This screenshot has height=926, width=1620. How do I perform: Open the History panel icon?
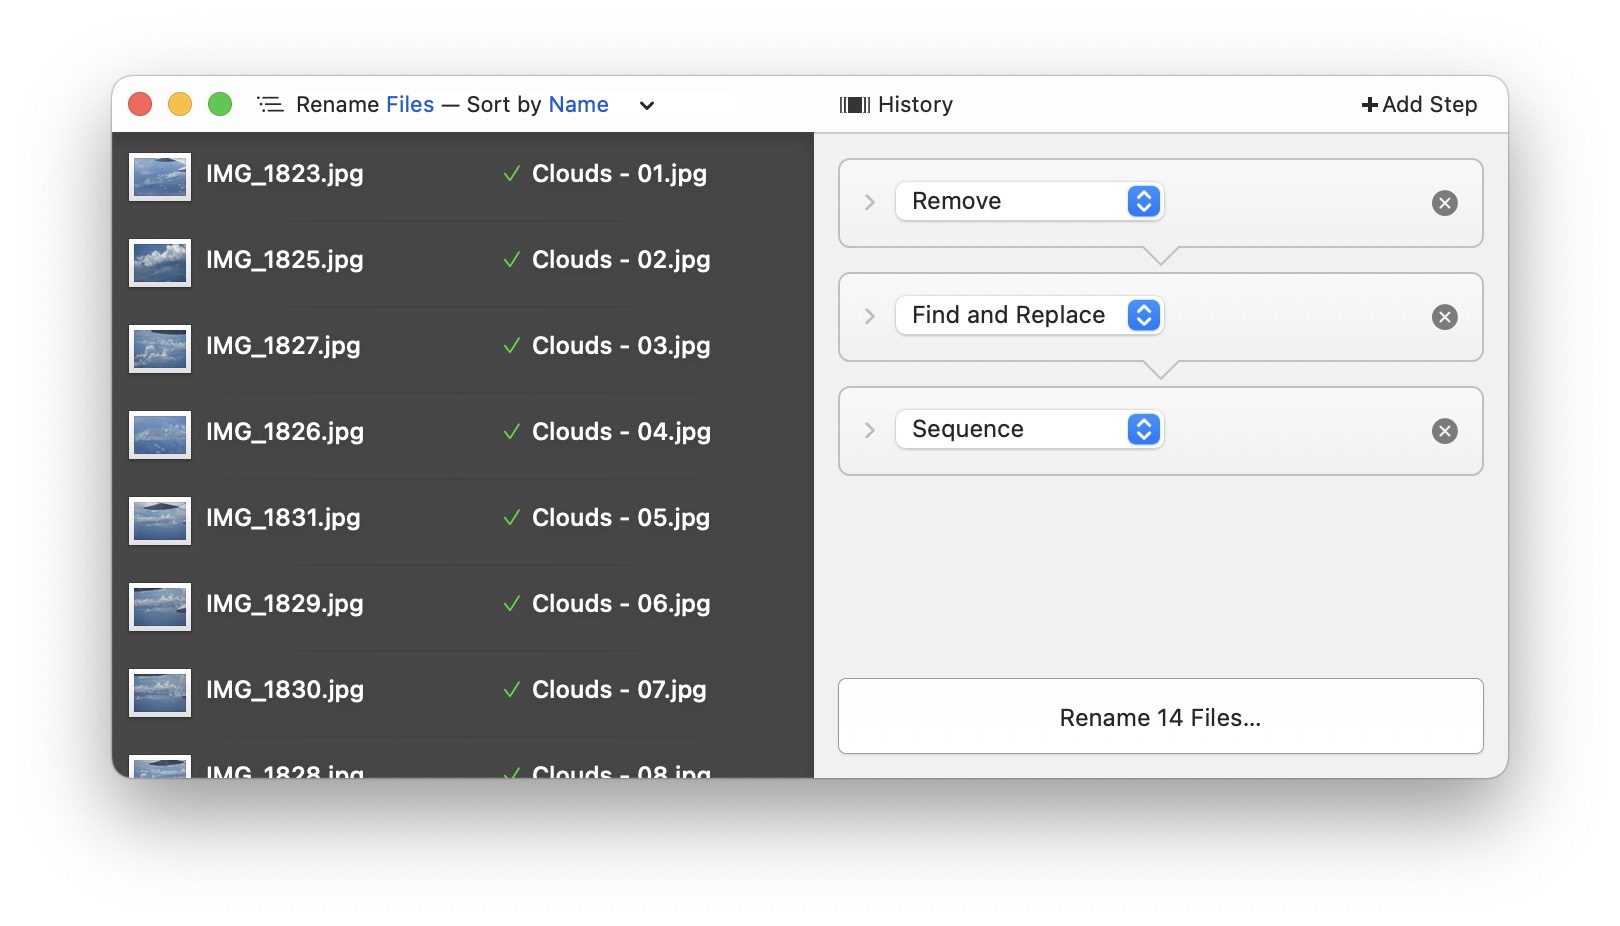pyautogui.click(x=855, y=105)
